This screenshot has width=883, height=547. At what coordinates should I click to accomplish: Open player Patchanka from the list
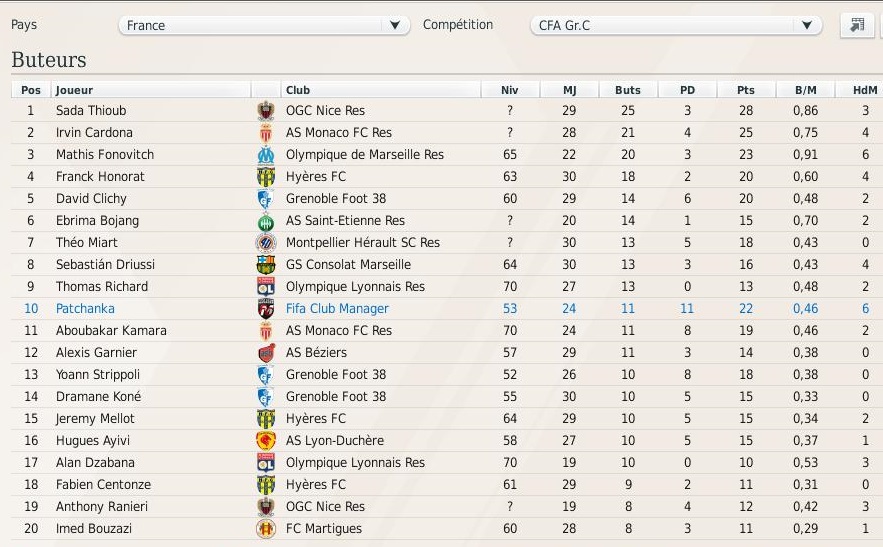(x=85, y=309)
